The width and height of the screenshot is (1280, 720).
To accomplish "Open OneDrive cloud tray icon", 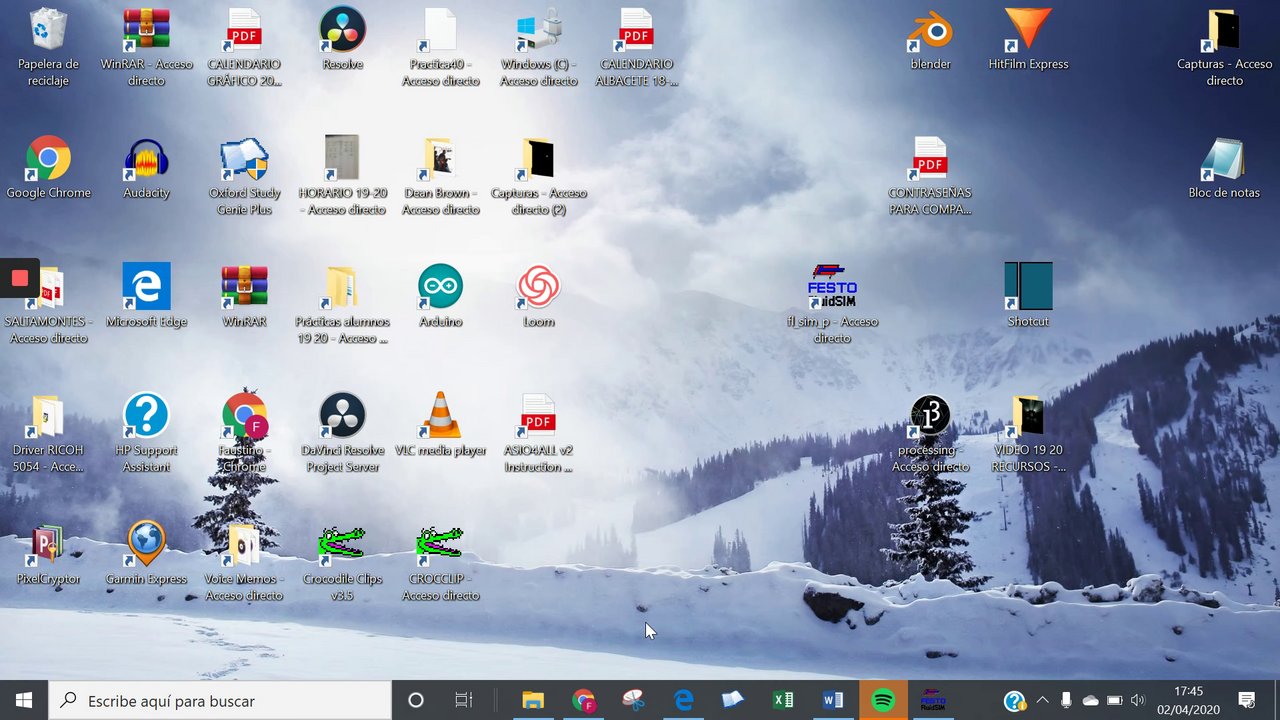I will 1090,701.
